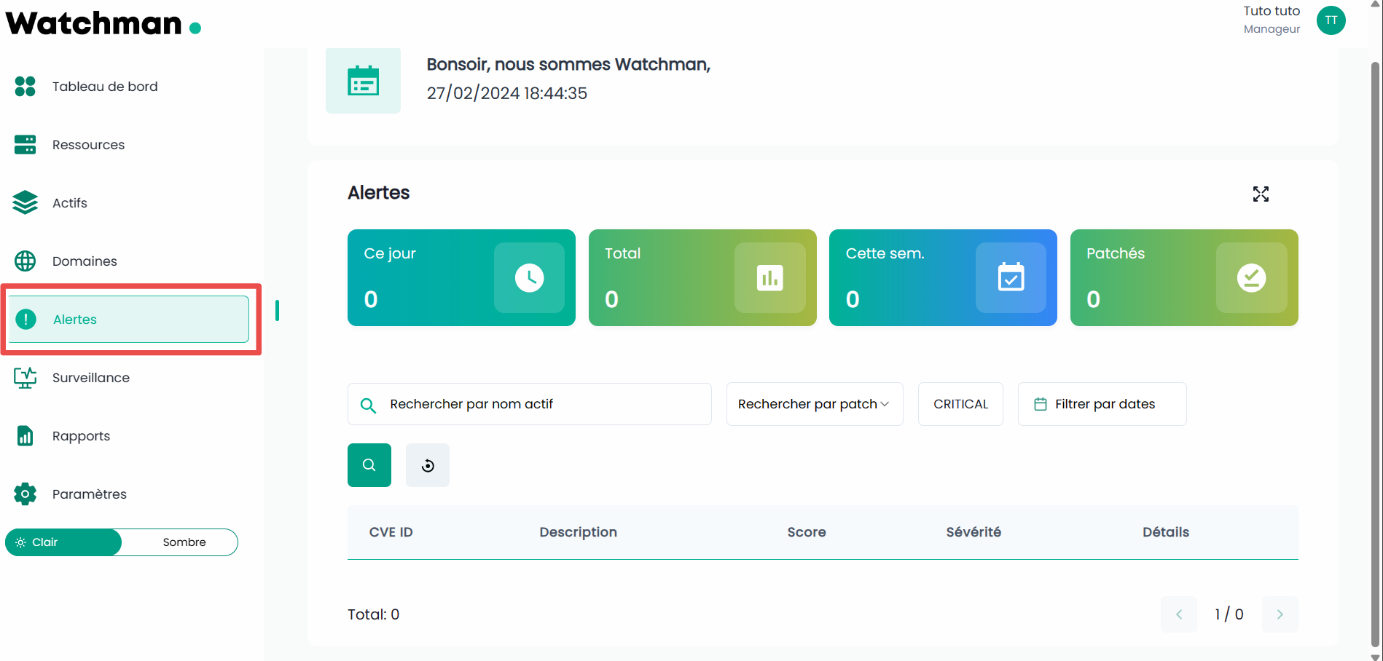Open the CRITICAL severity selector
1383x661 pixels.
[960, 404]
